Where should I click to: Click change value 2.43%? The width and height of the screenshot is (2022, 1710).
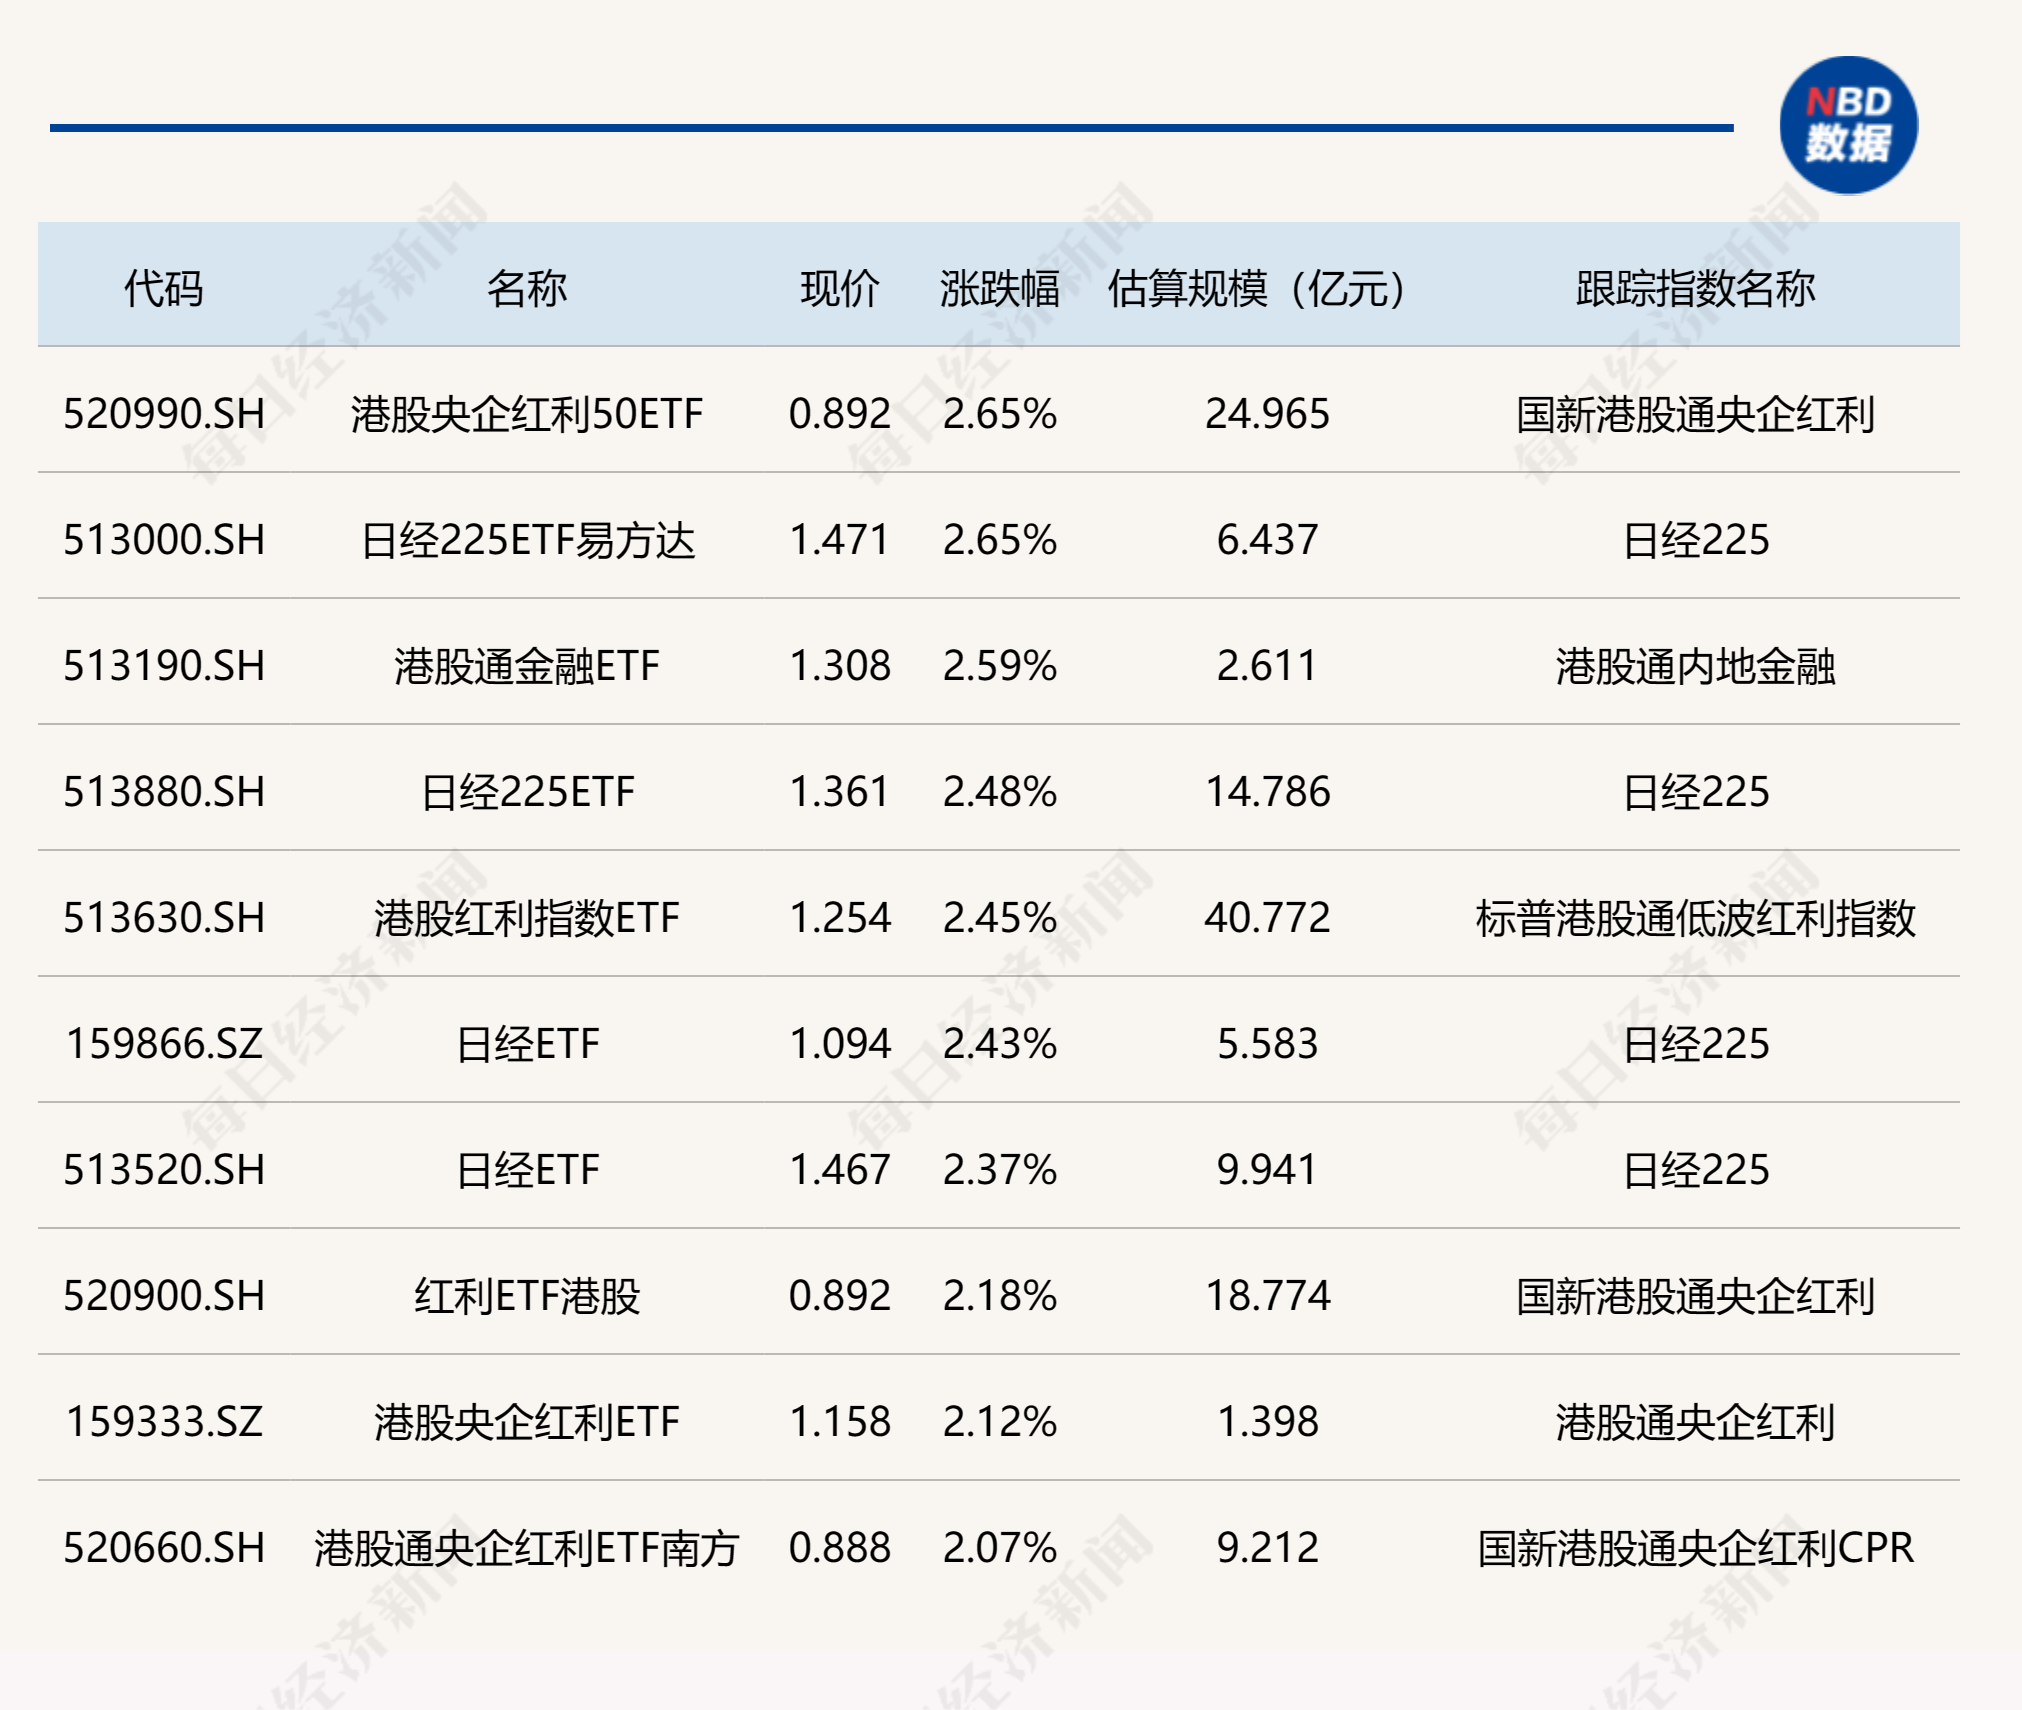pyautogui.click(x=999, y=1043)
